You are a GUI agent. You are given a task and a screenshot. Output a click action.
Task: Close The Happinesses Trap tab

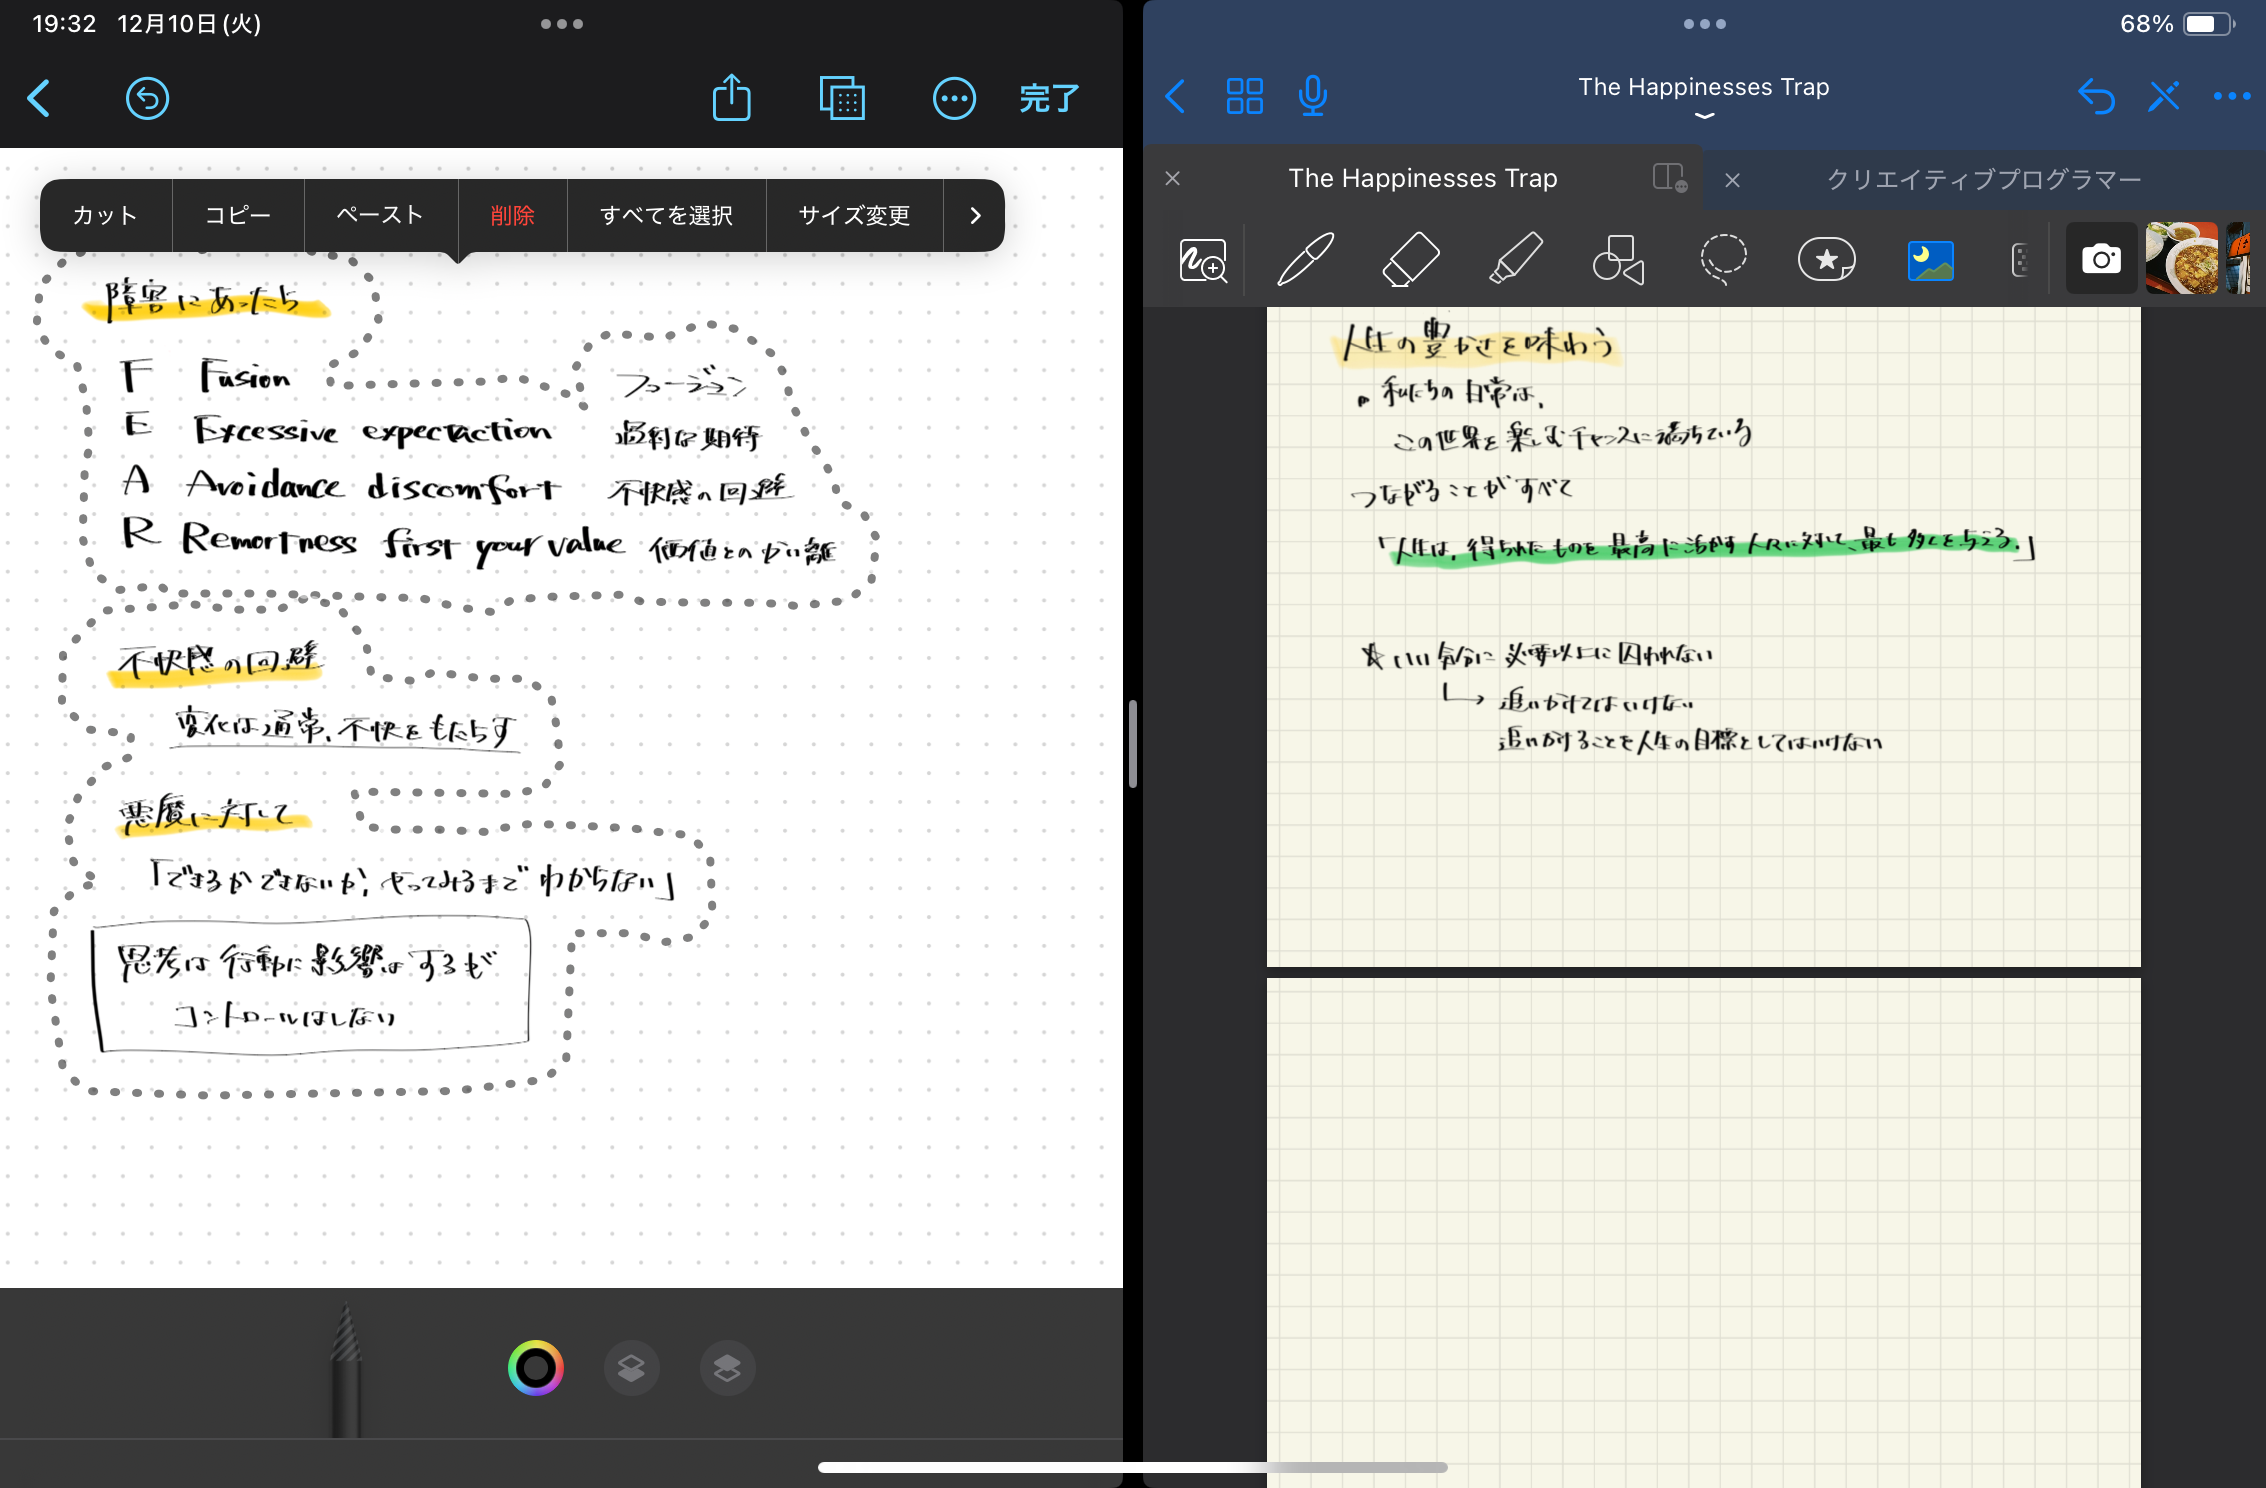coord(1173,178)
